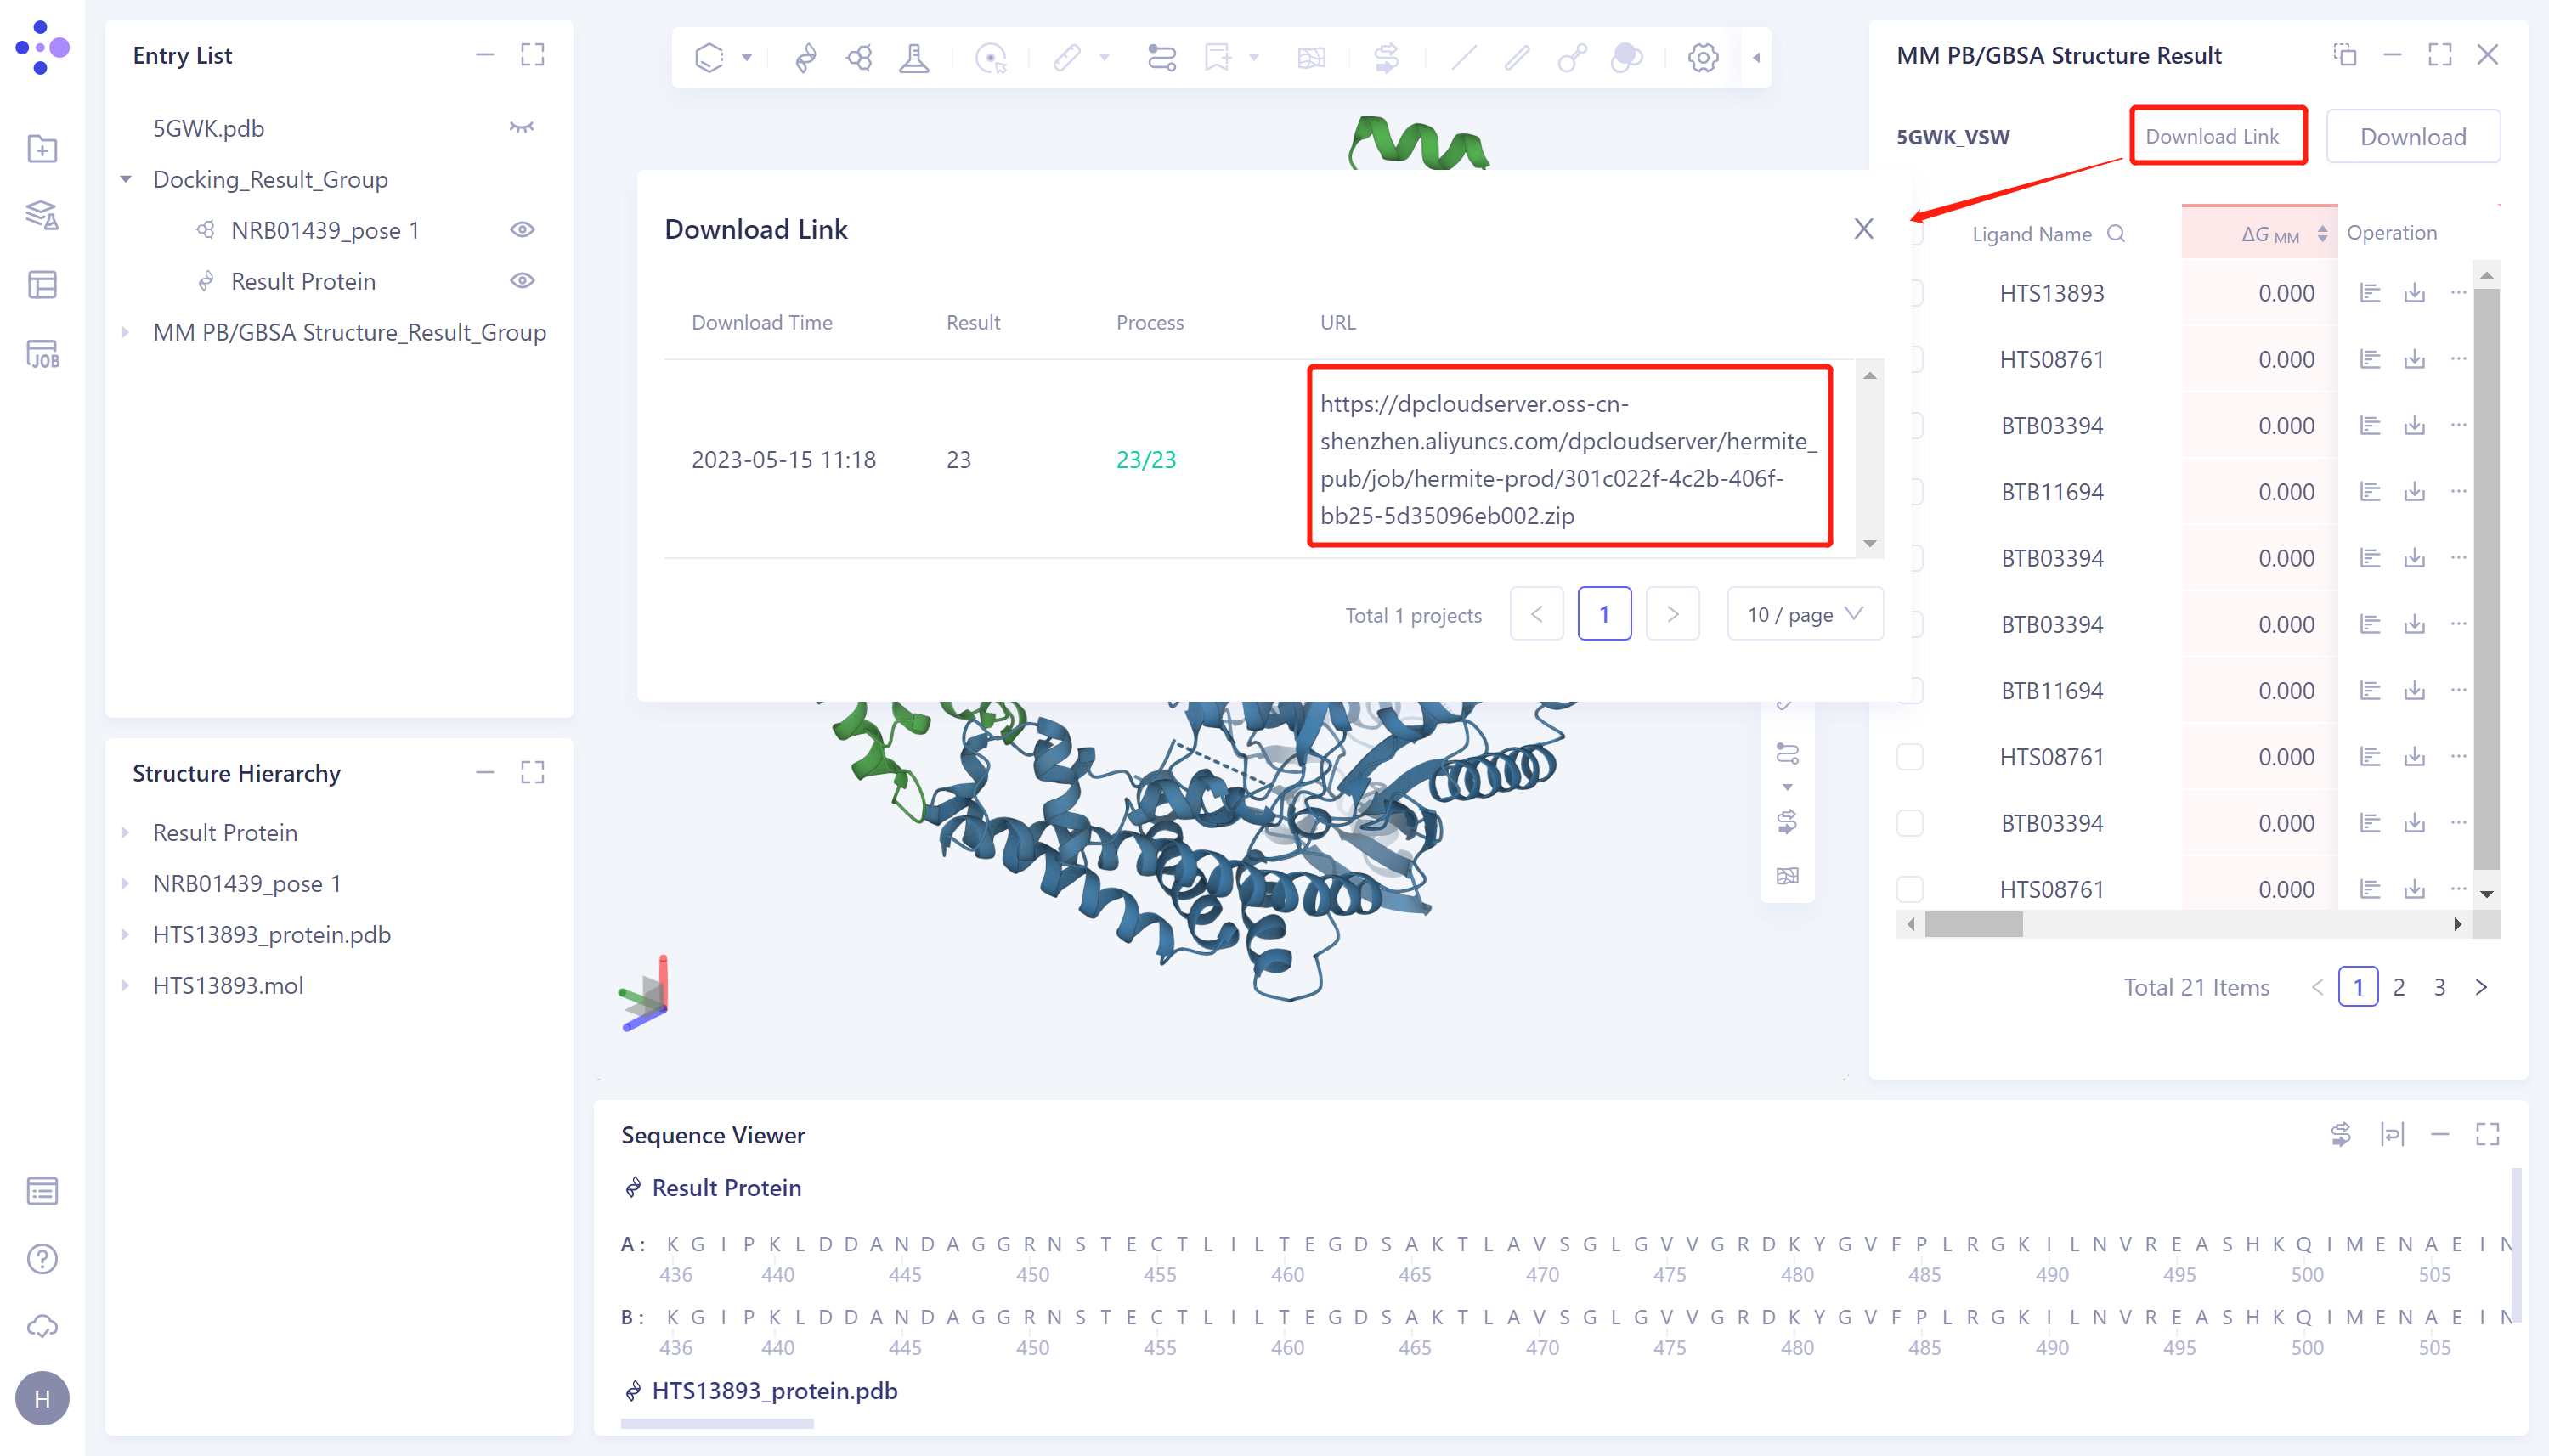This screenshot has width=2549, height=1456.
Task: Go to page 3 of results
Action: [2440, 987]
